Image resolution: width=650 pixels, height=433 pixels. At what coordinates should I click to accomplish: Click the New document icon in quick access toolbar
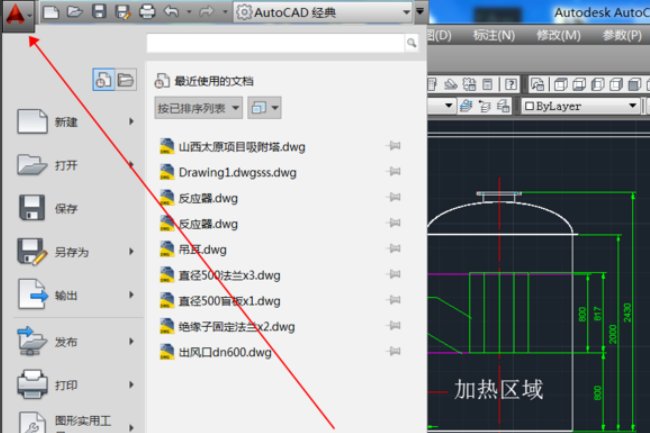point(51,12)
